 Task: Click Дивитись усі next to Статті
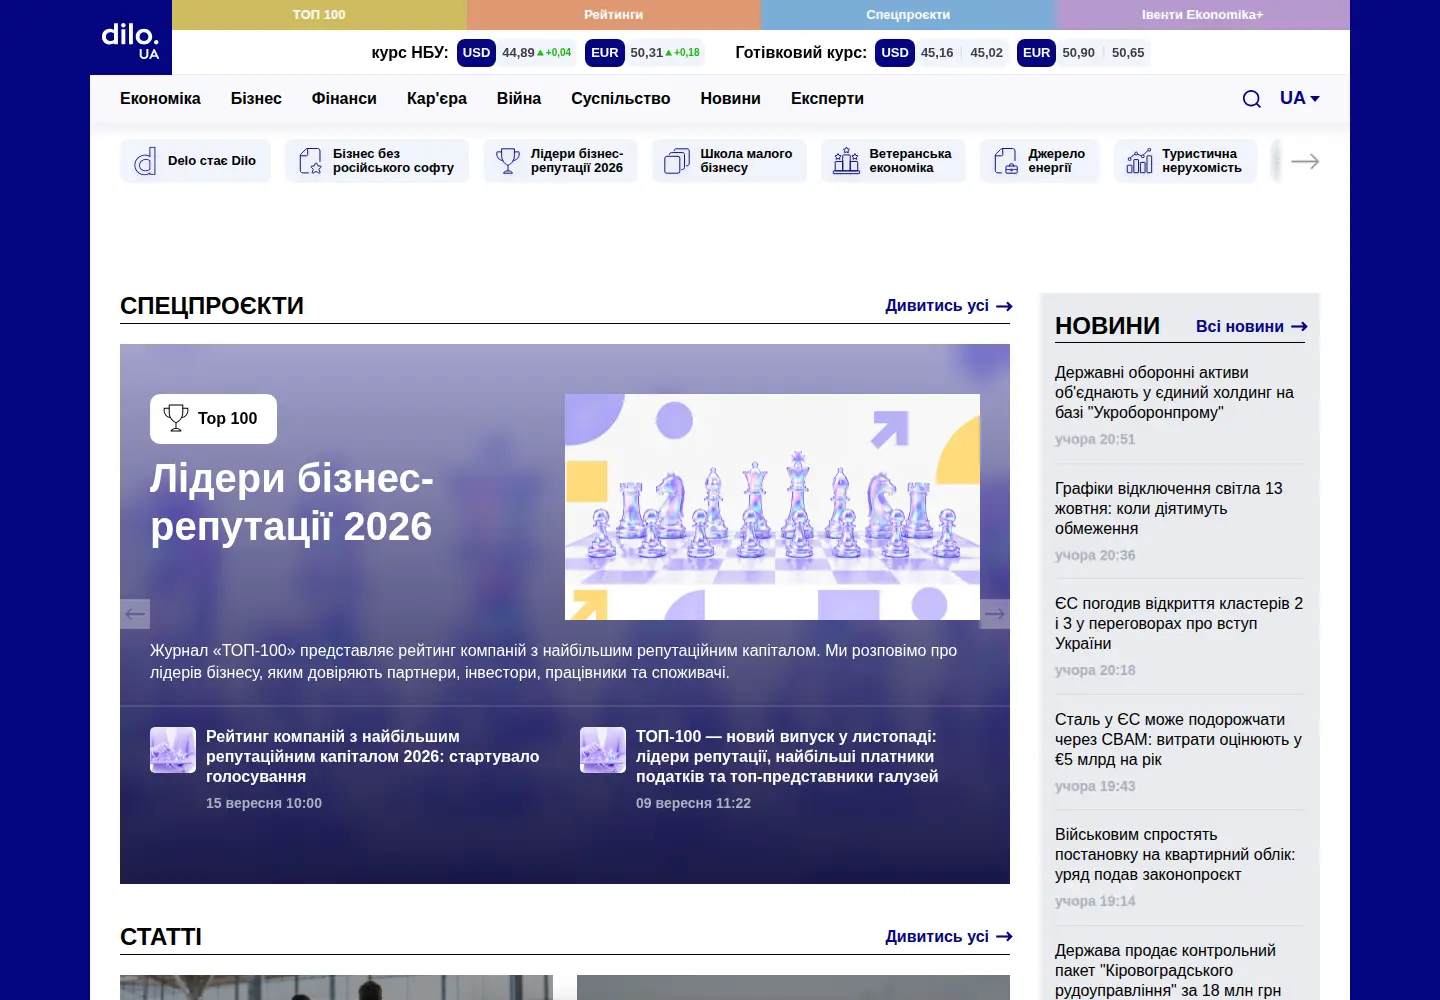click(949, 937)
